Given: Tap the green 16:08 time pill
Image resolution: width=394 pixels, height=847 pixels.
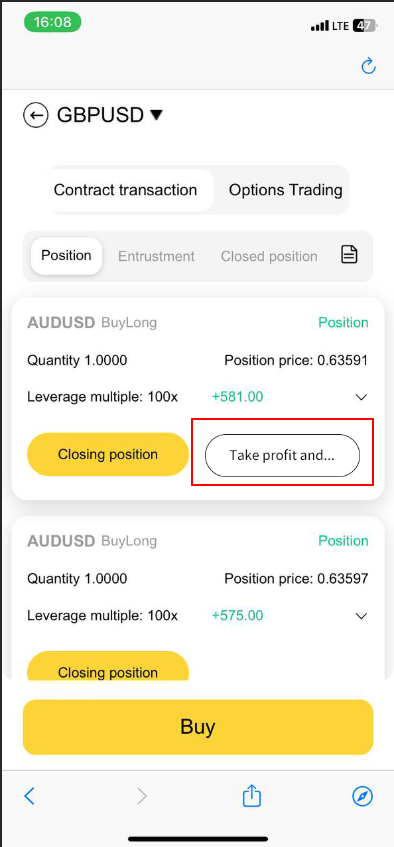Looking at the screenshot, I should 52,22.
